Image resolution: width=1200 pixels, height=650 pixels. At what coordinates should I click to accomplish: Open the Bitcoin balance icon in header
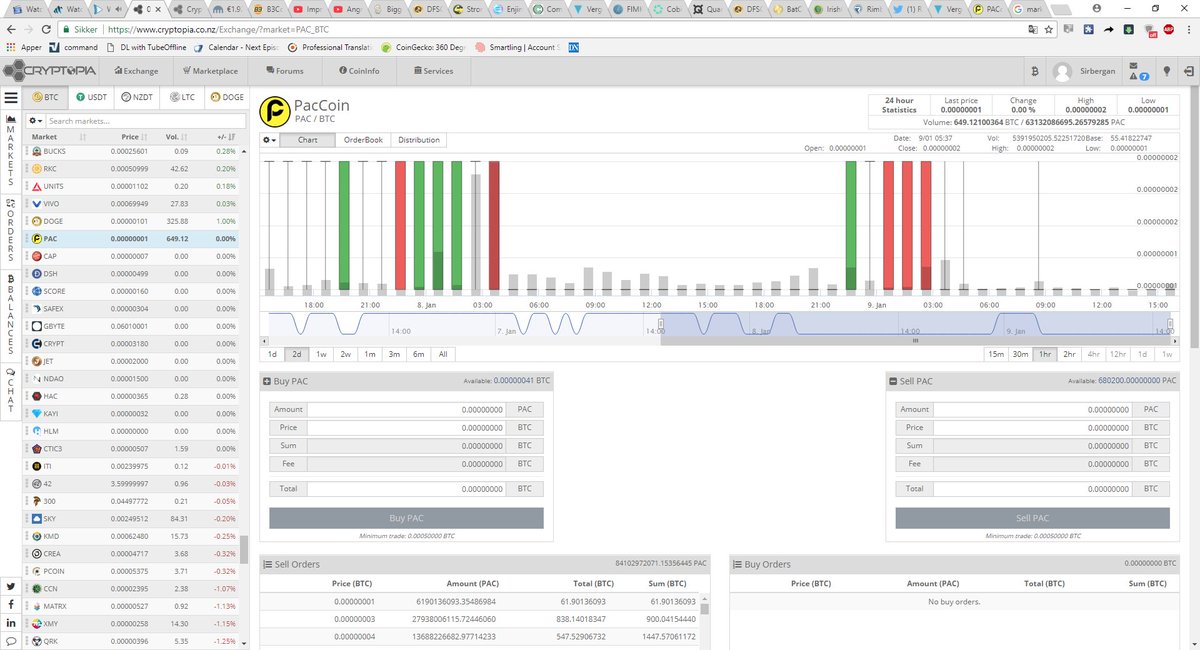pyautogui.click(x=1033, y=71)
